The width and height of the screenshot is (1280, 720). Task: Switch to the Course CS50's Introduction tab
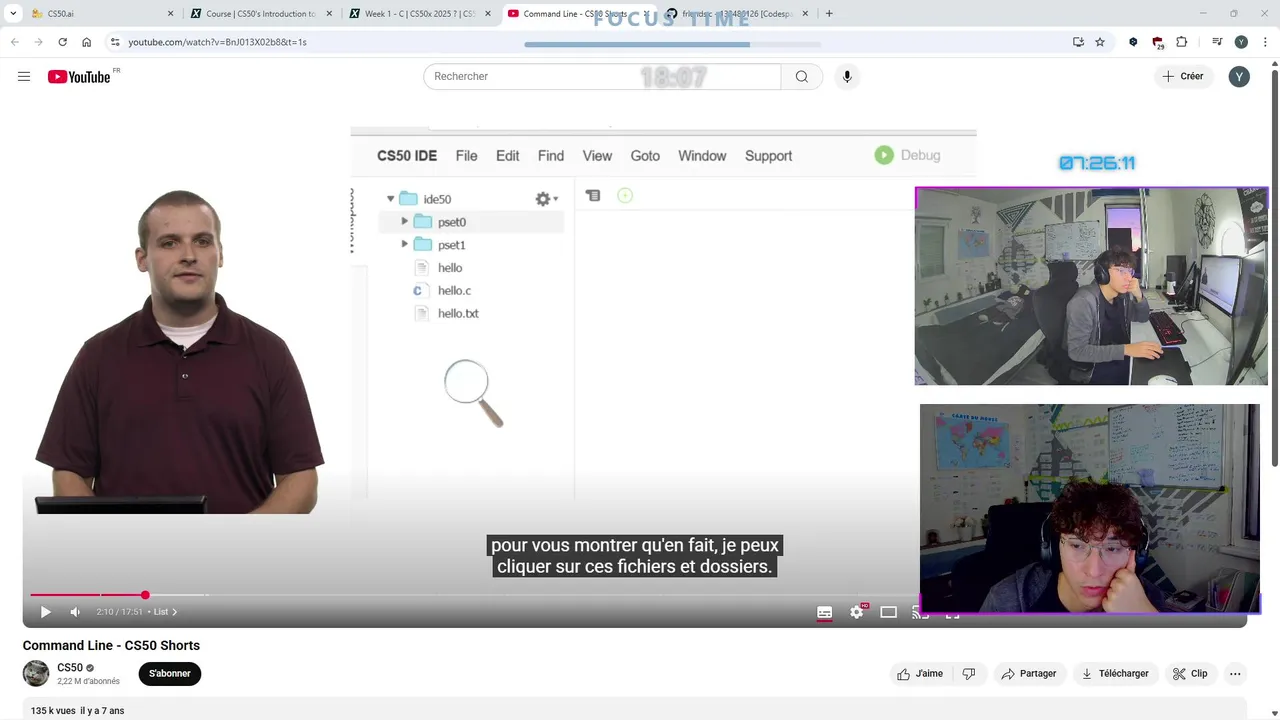click(x=260, y=14)
